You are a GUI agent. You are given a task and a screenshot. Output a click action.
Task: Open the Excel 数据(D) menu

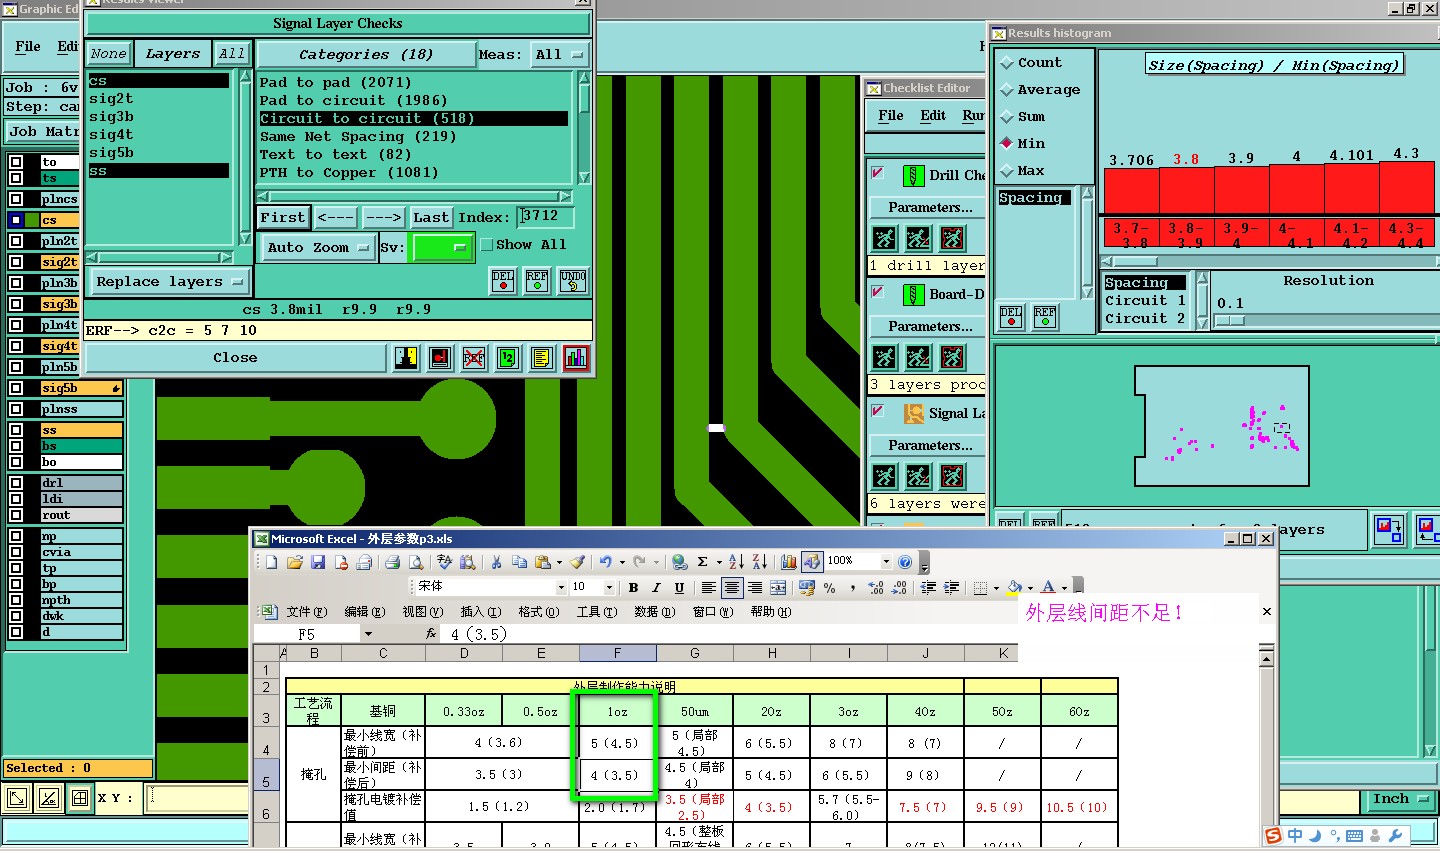pos(654,612)
